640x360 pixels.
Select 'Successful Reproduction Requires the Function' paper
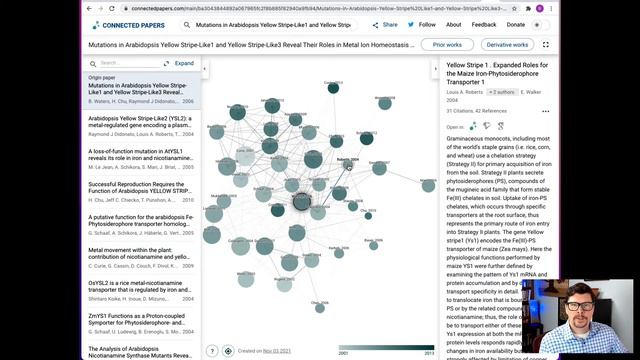pos(141,191)
